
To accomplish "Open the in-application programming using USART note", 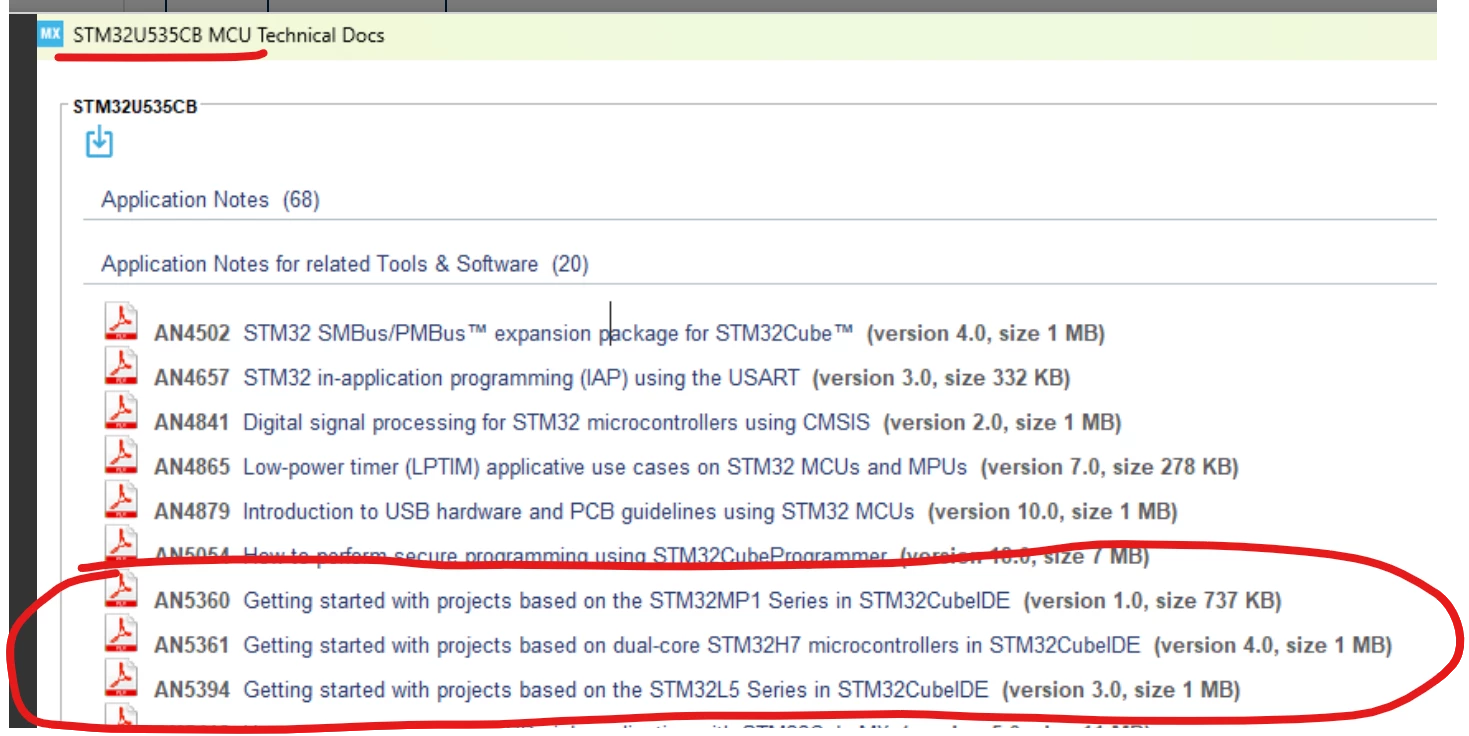I will point(521,378).
